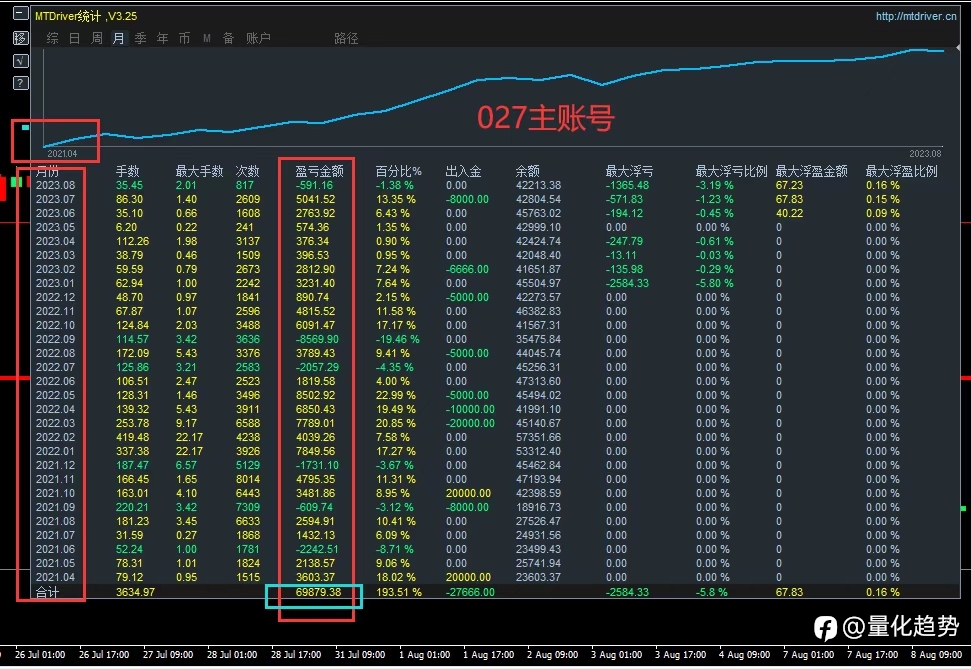Select the 2022.02 month row
The height and width of the screenshot is (669, 971).
coord(495,437)
